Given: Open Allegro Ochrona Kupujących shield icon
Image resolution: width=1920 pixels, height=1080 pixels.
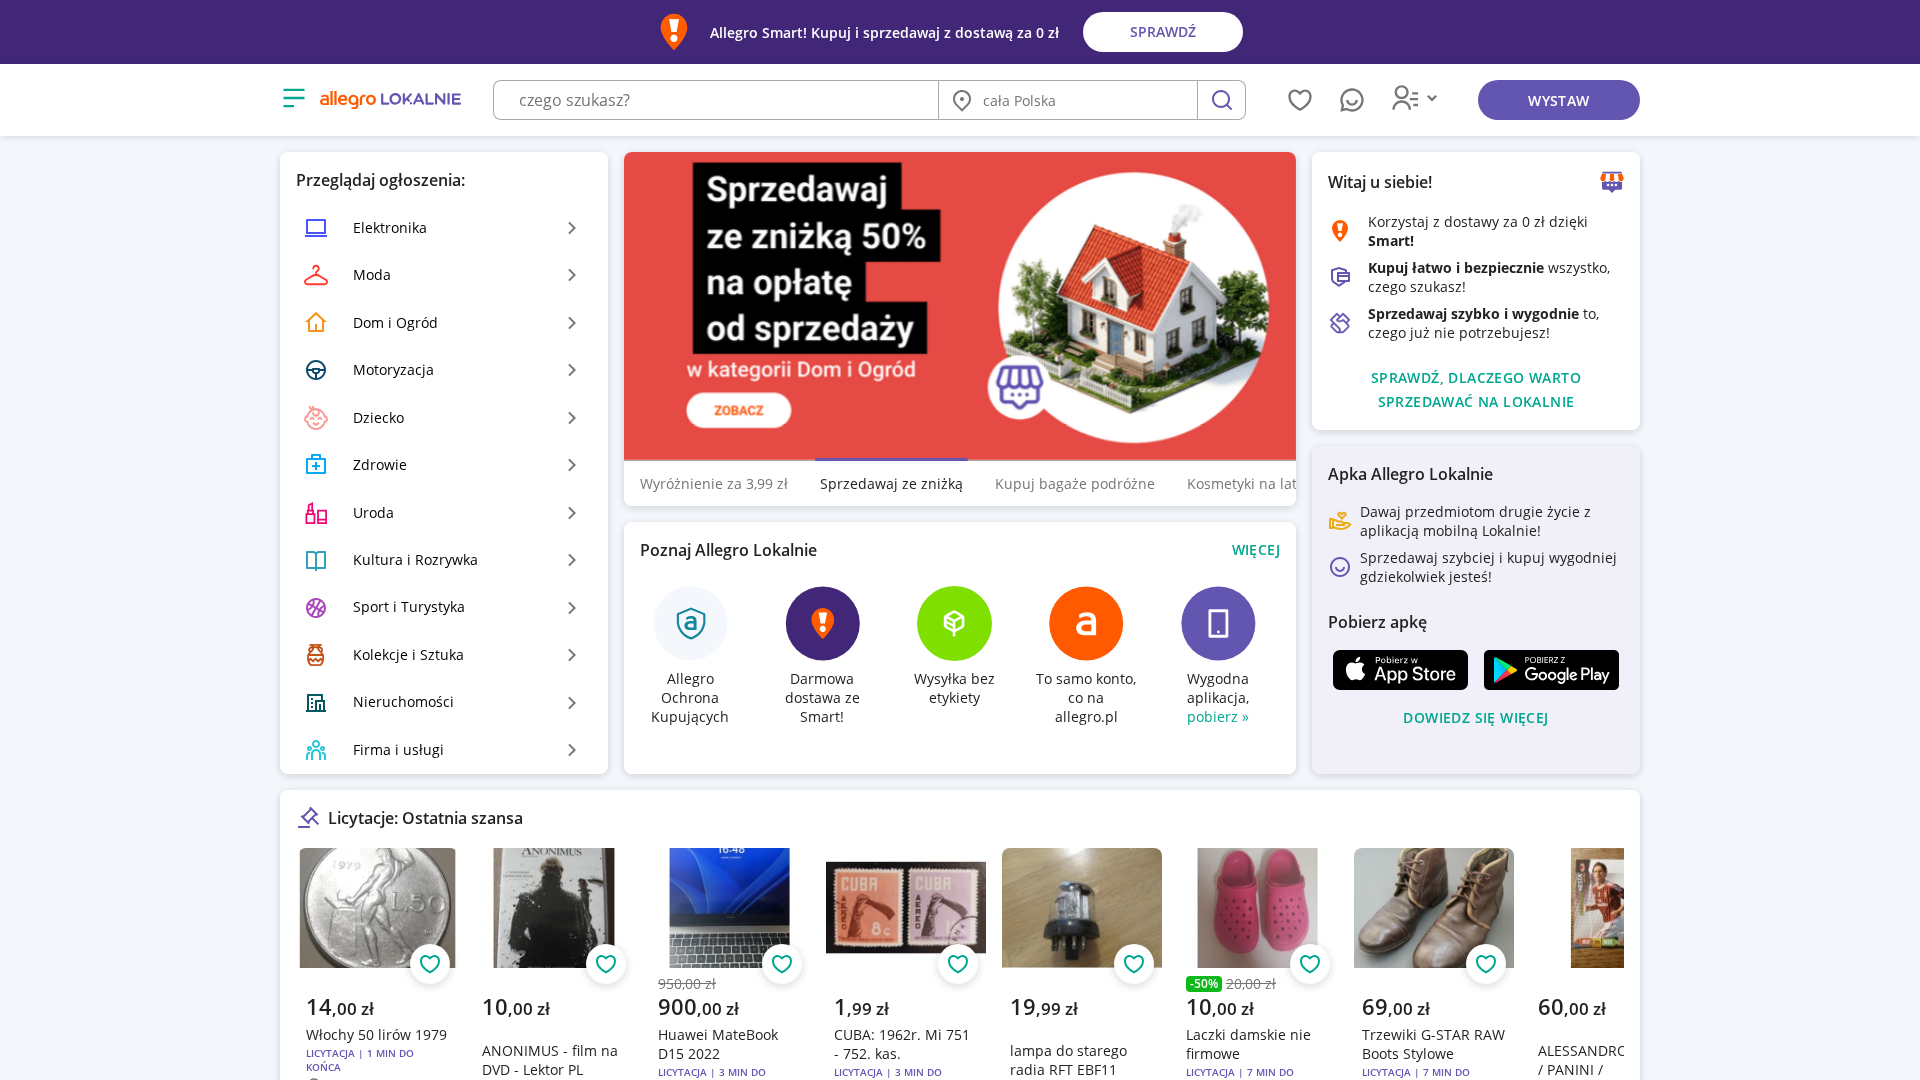Looking at the screenshot, I should point(690,623).
